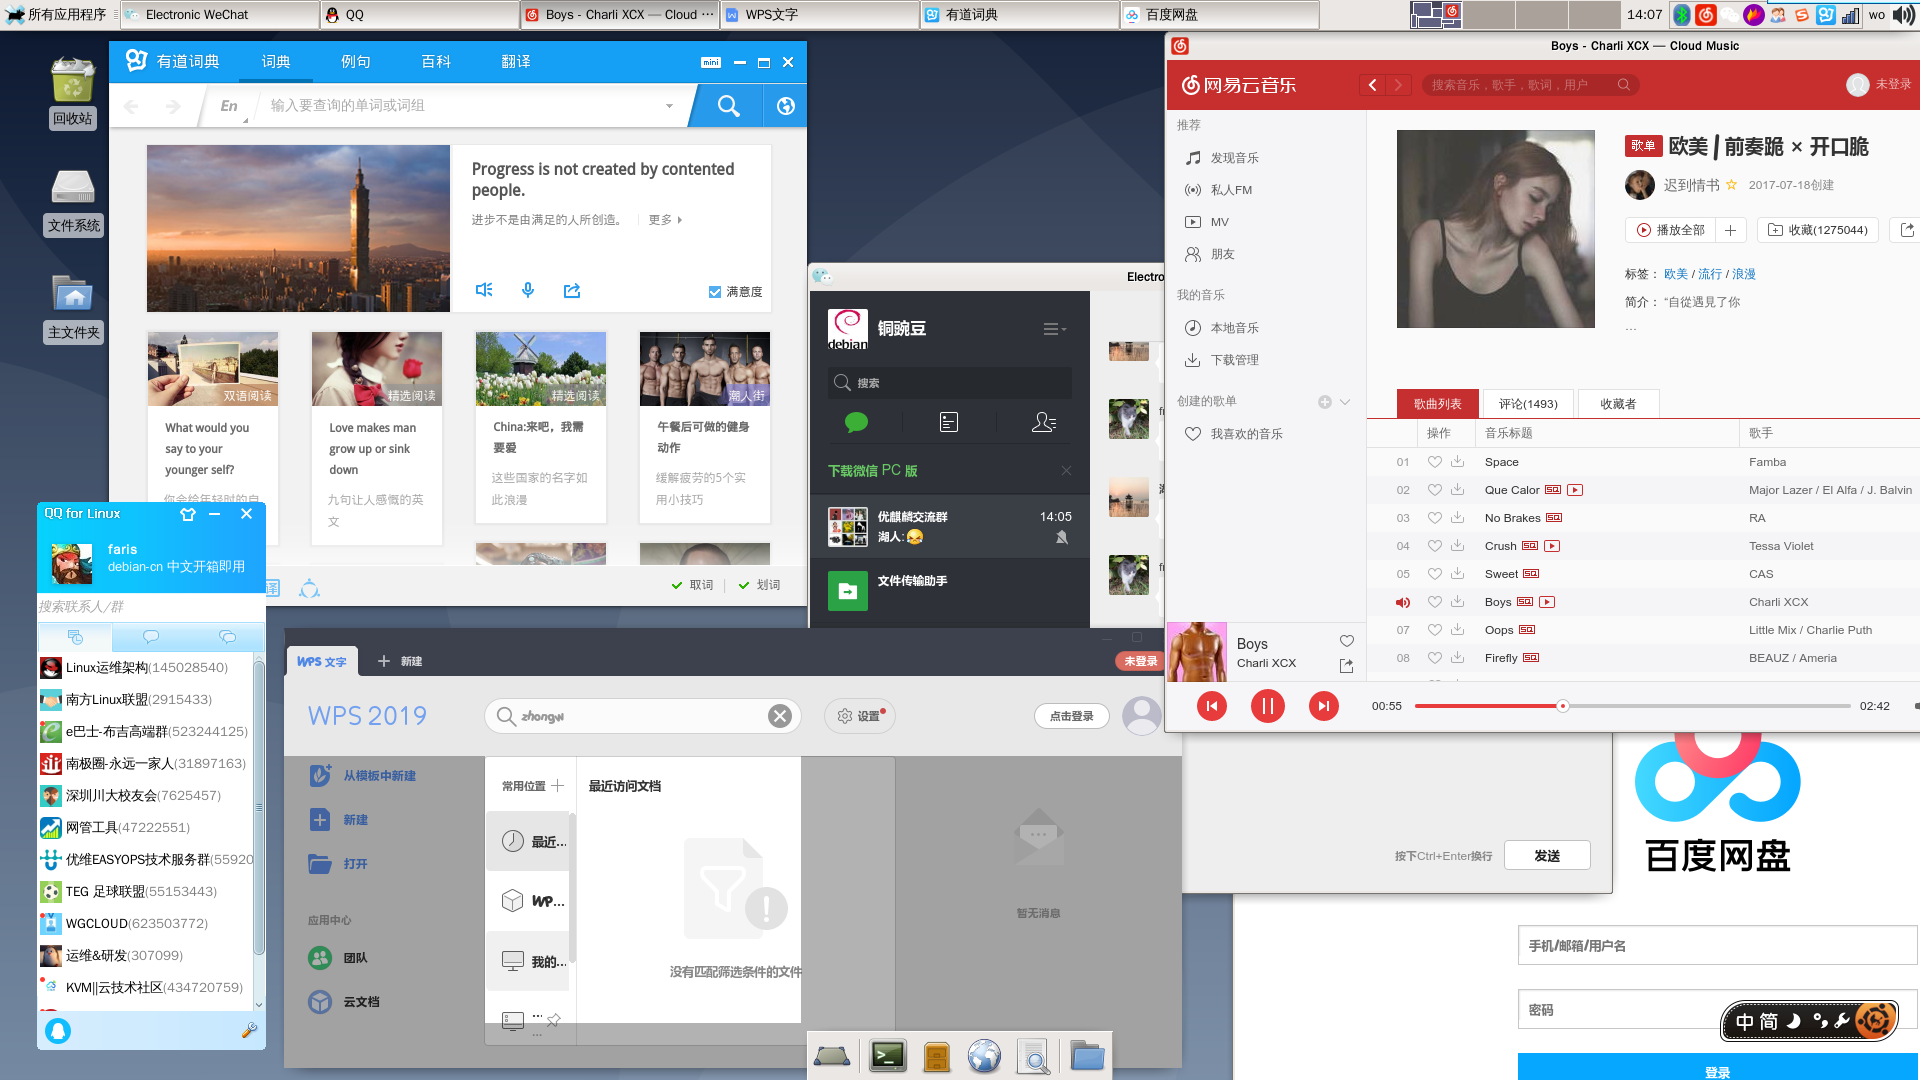The width and height of the screenshot is (1920, 1080).
Task: Click the microphone icon under daily sentence
Action: (x=528, y=290)
